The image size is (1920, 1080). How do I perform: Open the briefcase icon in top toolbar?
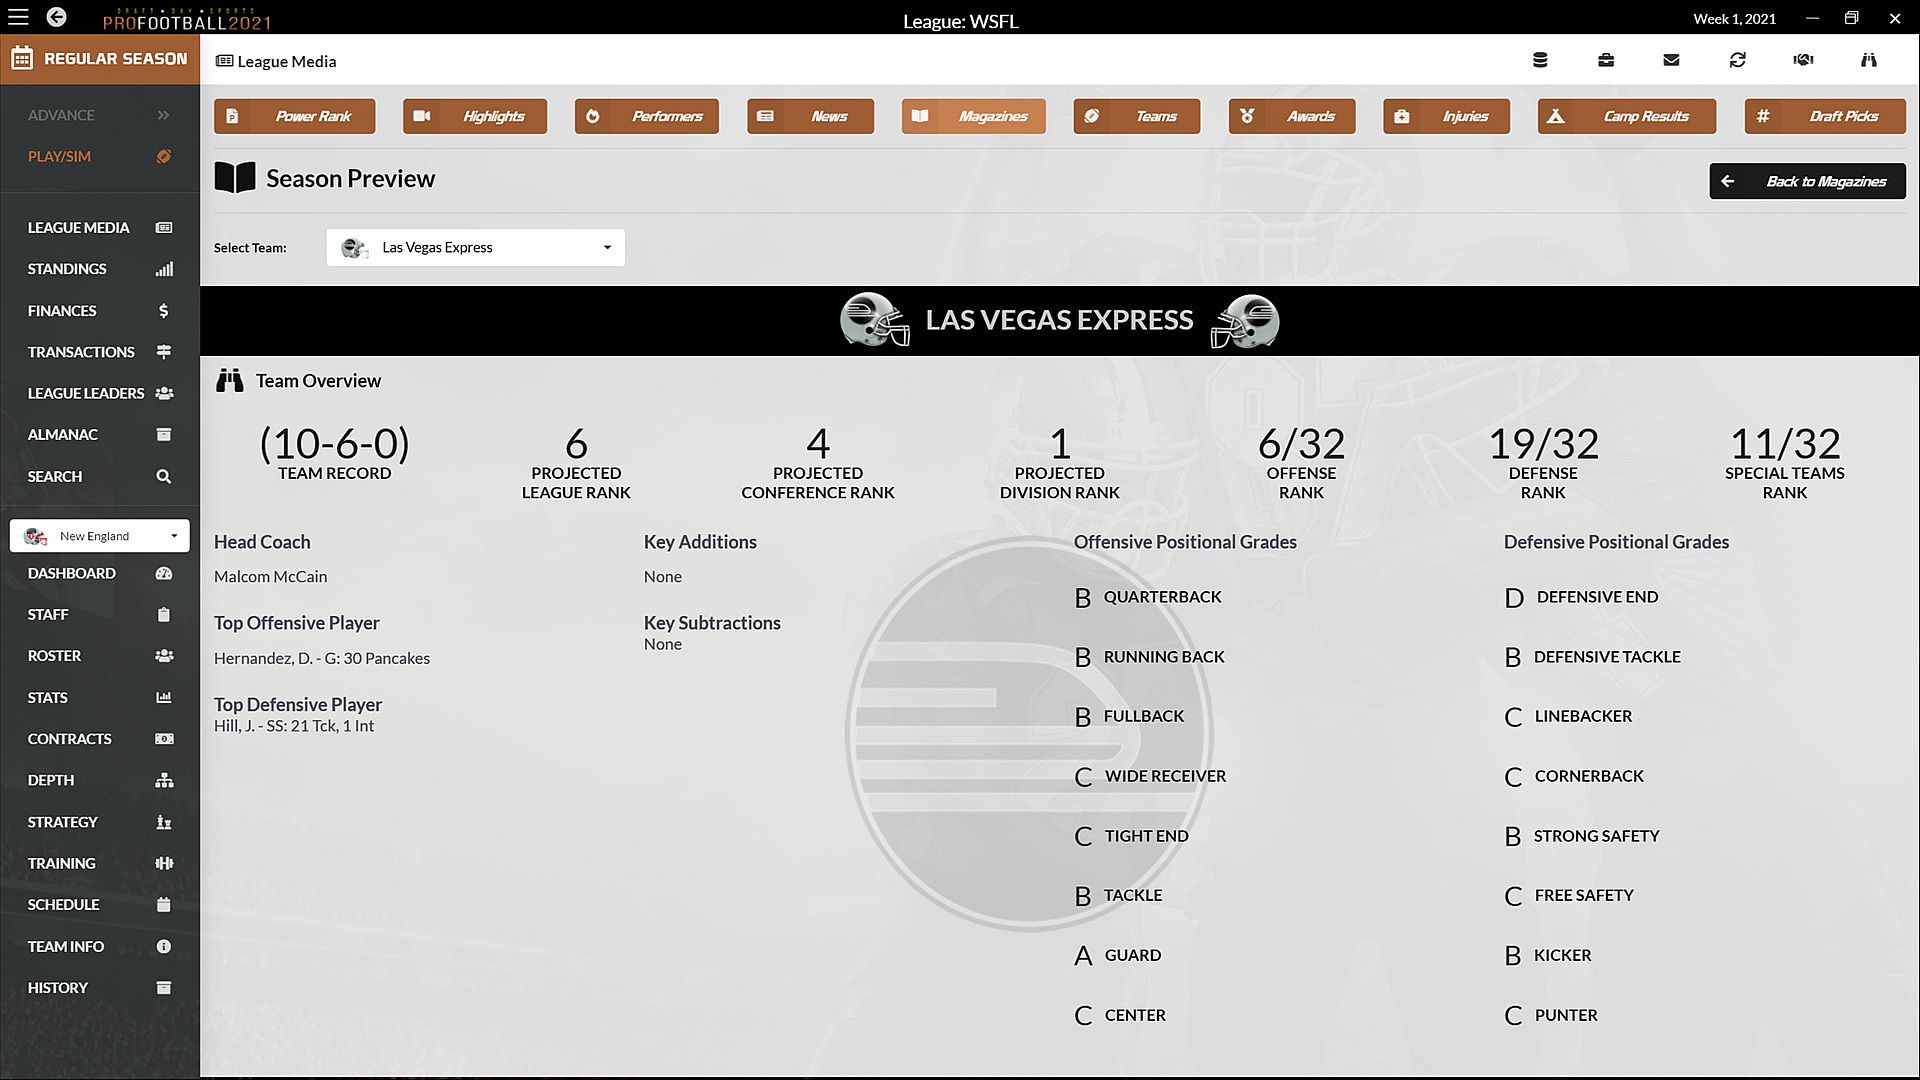point(1606,60)
